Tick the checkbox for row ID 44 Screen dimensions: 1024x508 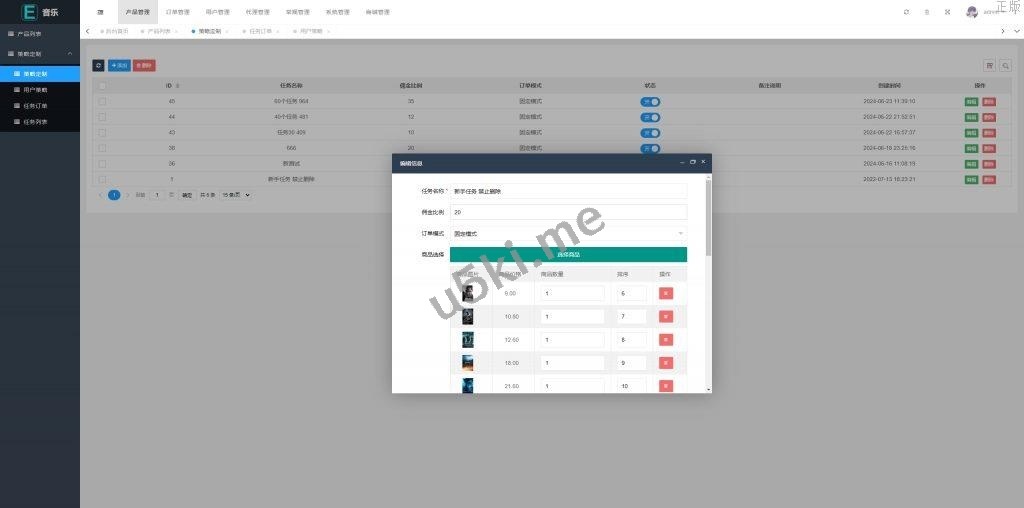(102, 117)
